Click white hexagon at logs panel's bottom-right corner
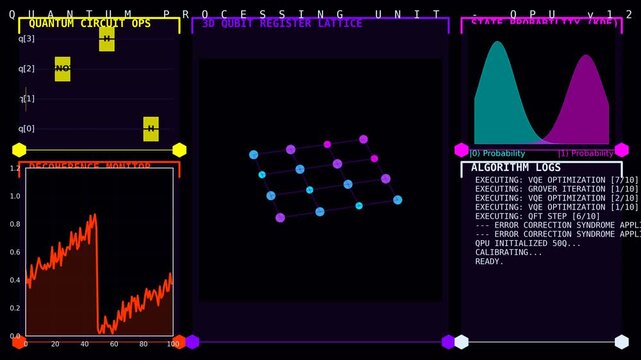Screen dimensions: 641x360 pyautogui.click(x=622, y=342)
